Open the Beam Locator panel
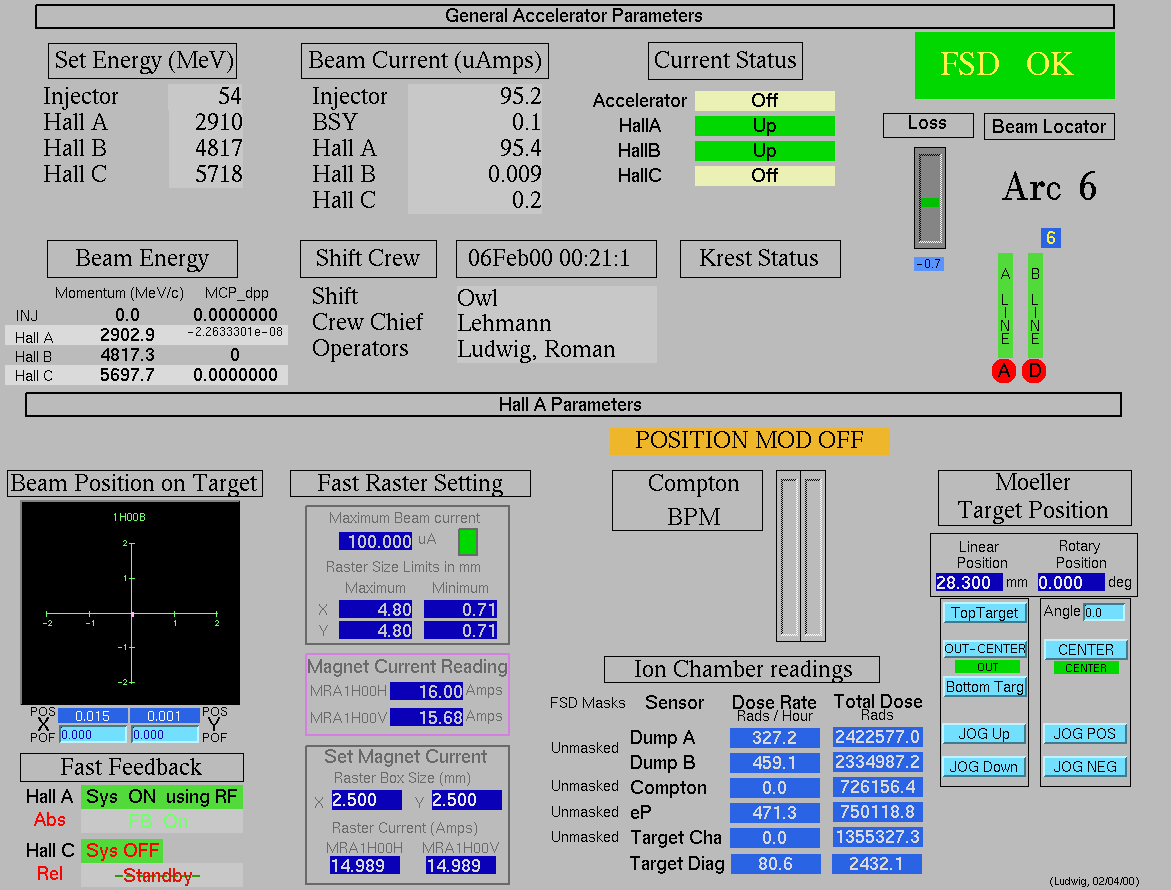1171x890 pixels. pyautogui.click(x=1049, y=127)
